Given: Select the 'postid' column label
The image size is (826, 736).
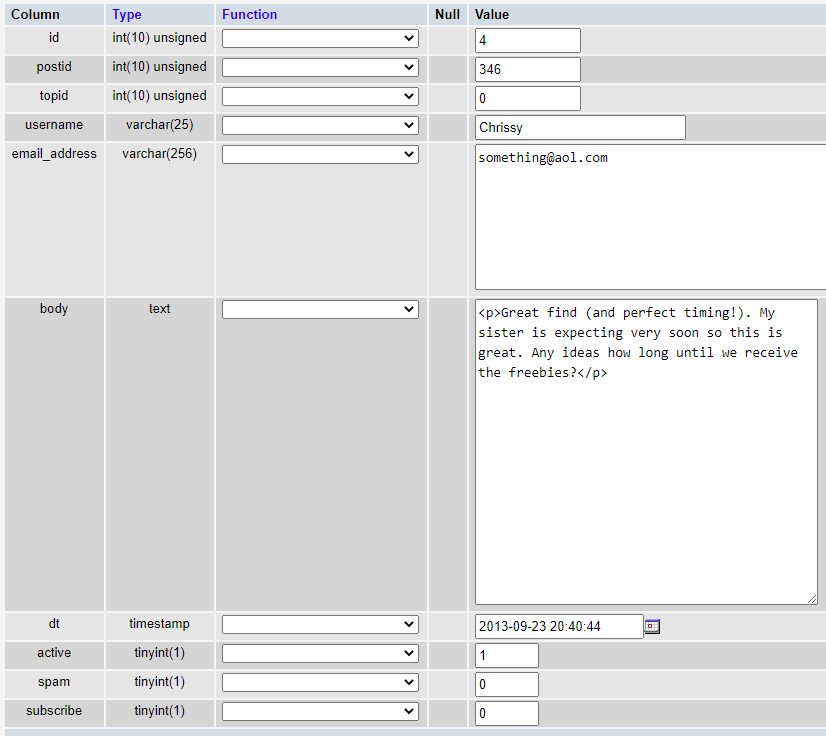Looking at the screenshot, I should (x=54, y=67).
